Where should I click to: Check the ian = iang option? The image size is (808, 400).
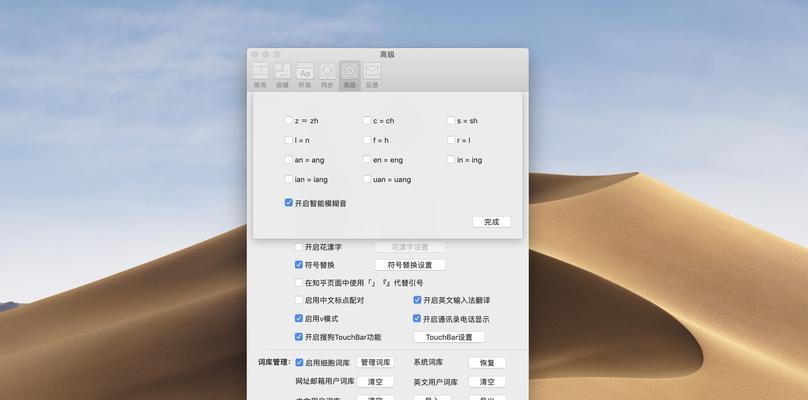pos(289,179)
